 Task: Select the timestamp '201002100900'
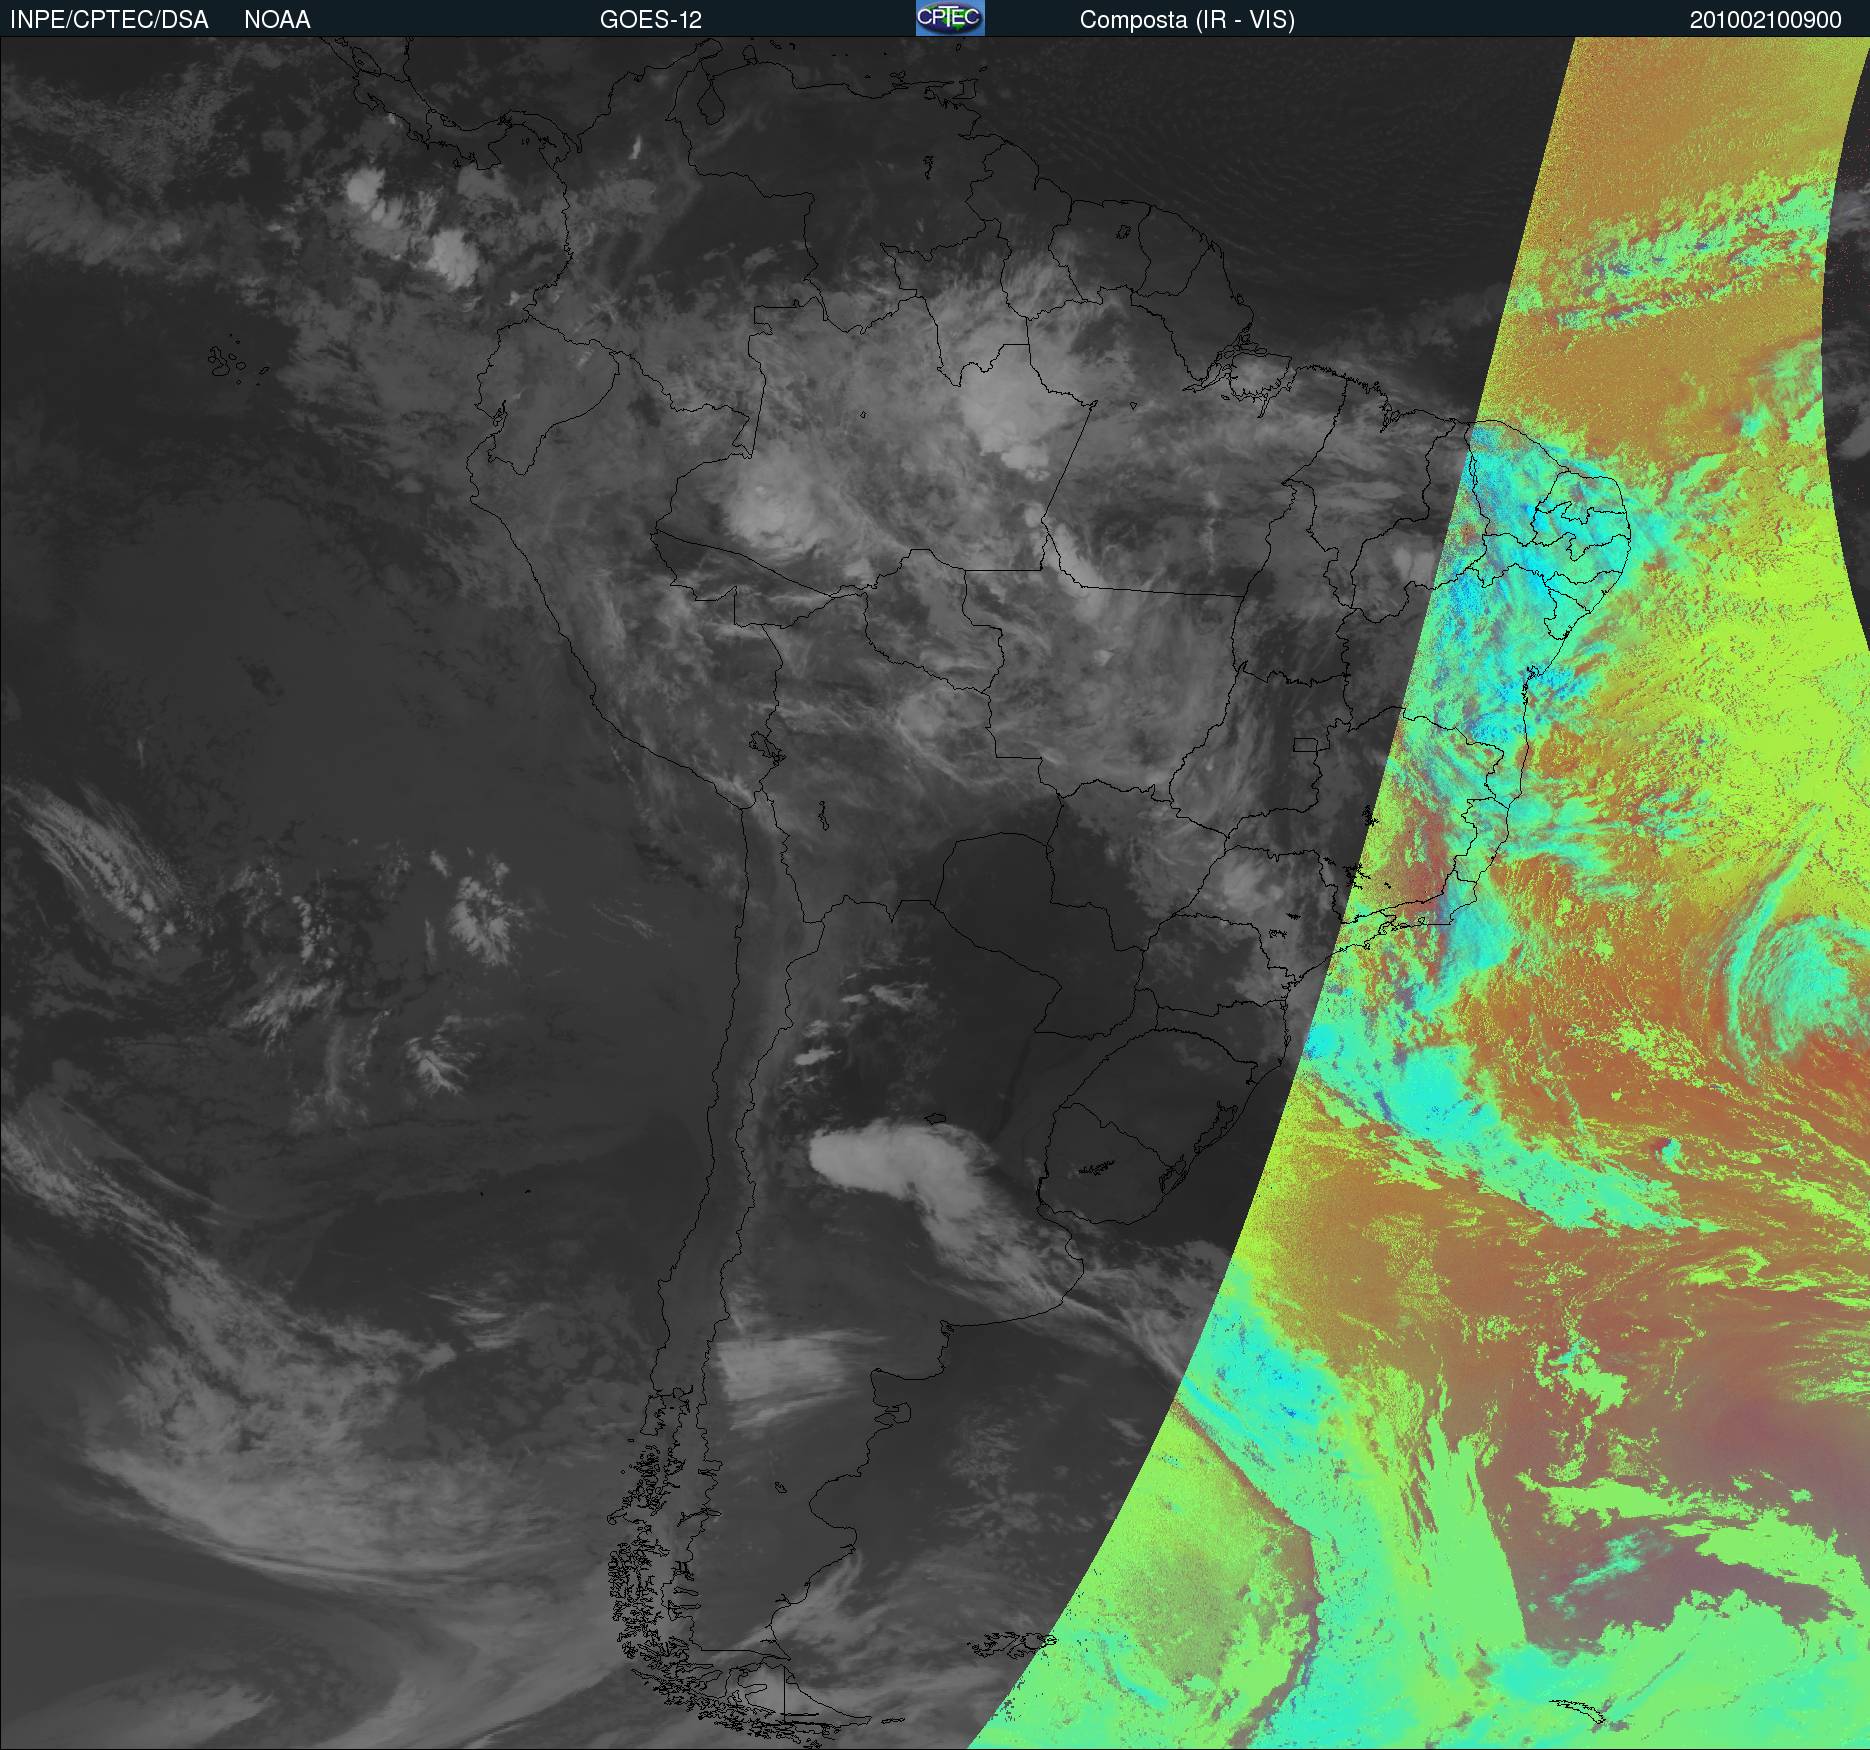pos(1766,20)
